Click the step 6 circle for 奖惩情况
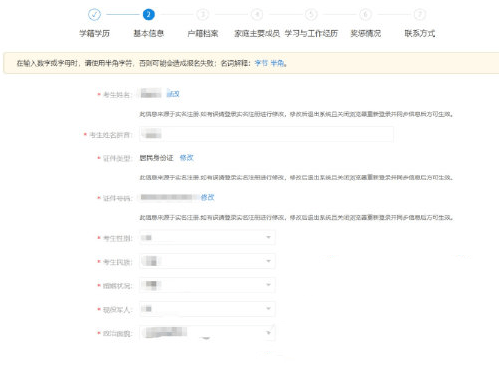 coord(365,14)
